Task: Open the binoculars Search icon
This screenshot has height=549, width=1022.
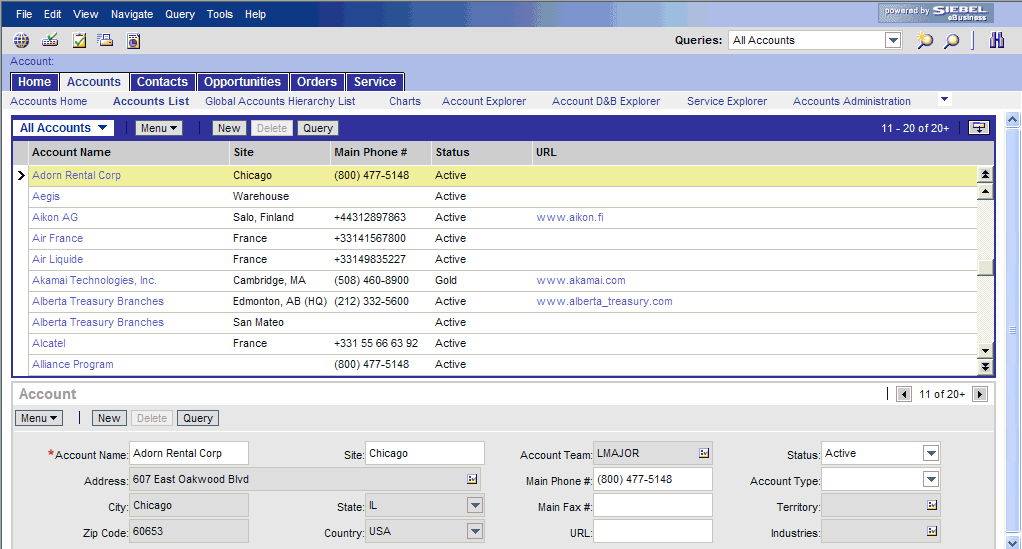Action: 997,40
